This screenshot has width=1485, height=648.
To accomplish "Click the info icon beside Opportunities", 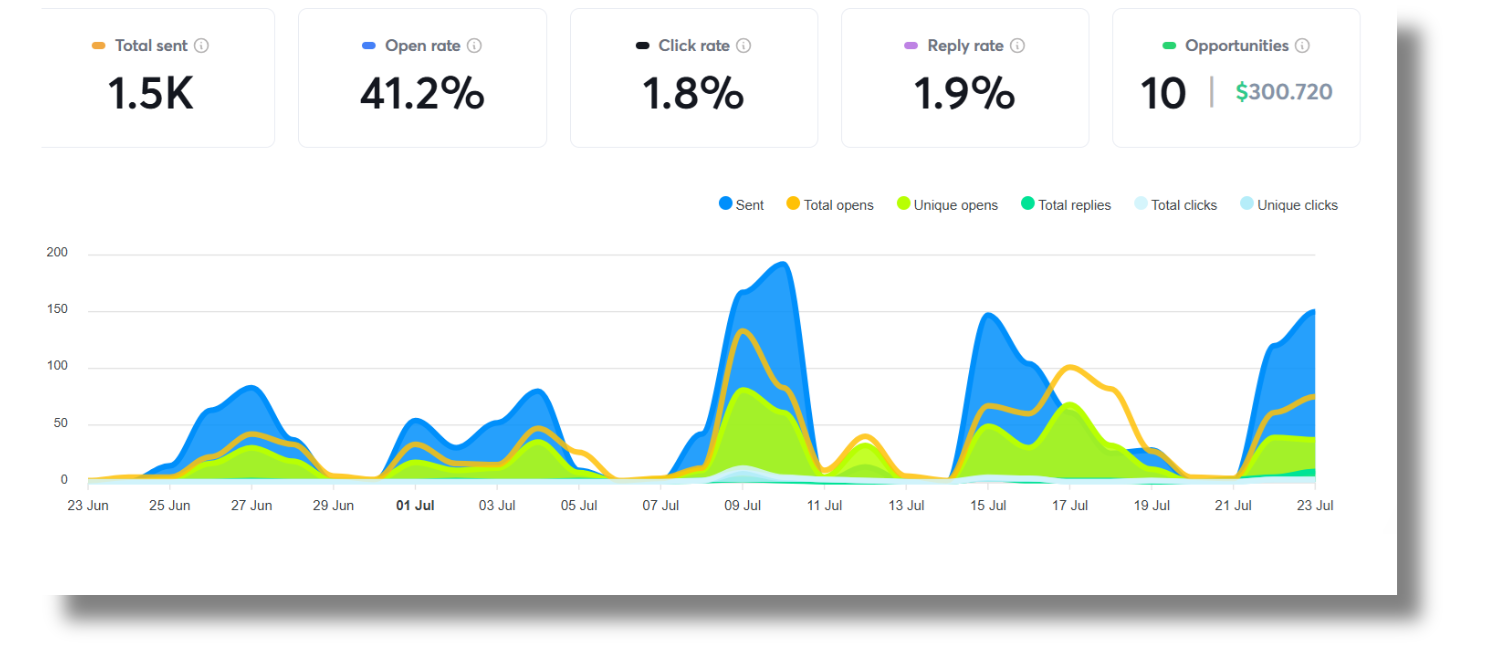I will (x=1302, y=46).
